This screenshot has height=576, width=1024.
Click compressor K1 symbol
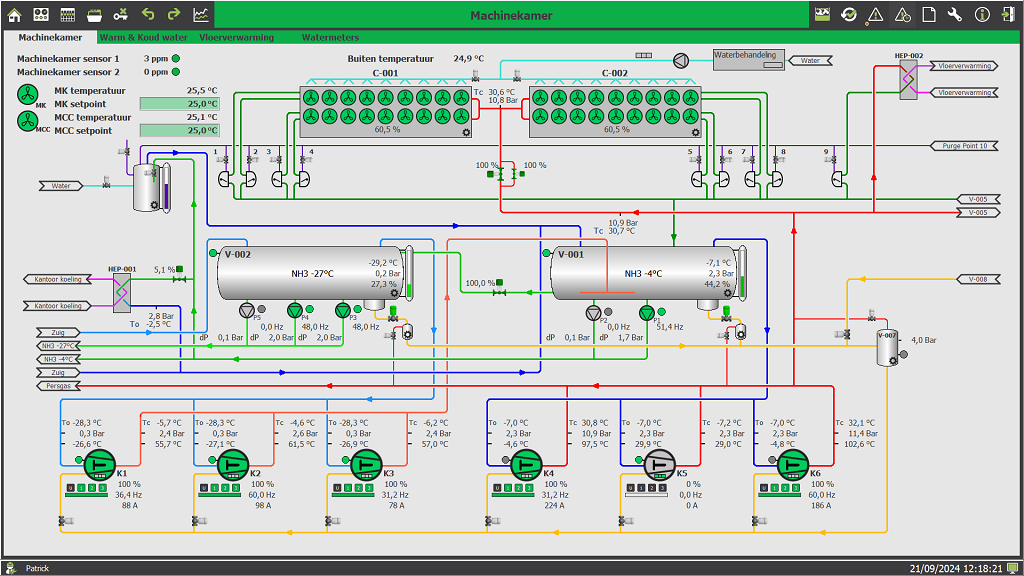tap(100, 464)
